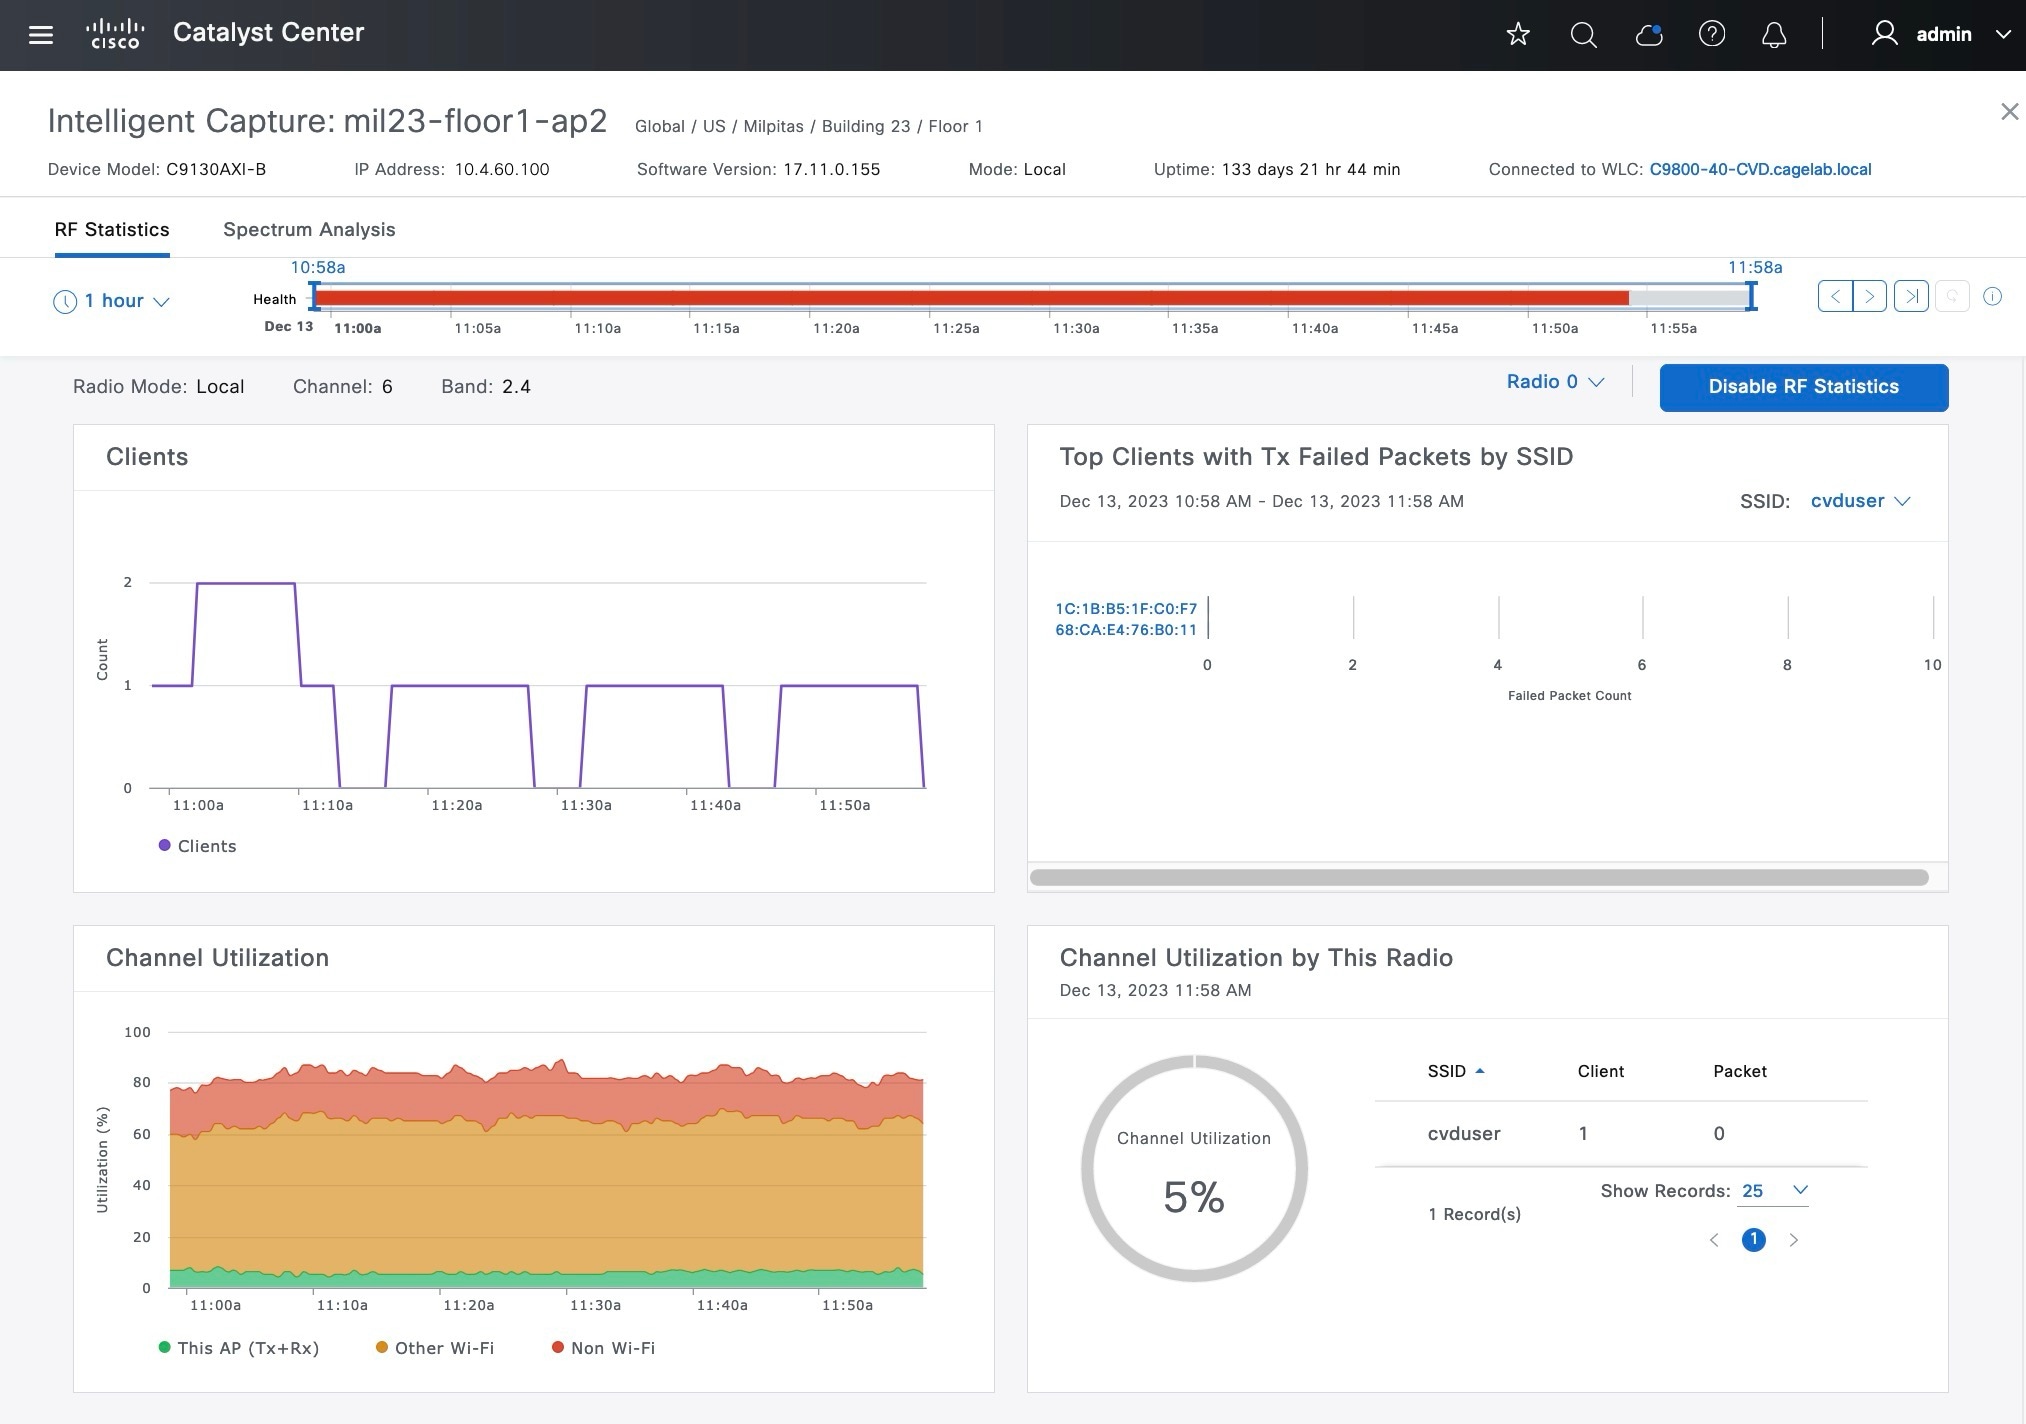Viewport: 2026px width, 1424px height.
Task: Select the RF Statistics tab
Action: point(112,229)
